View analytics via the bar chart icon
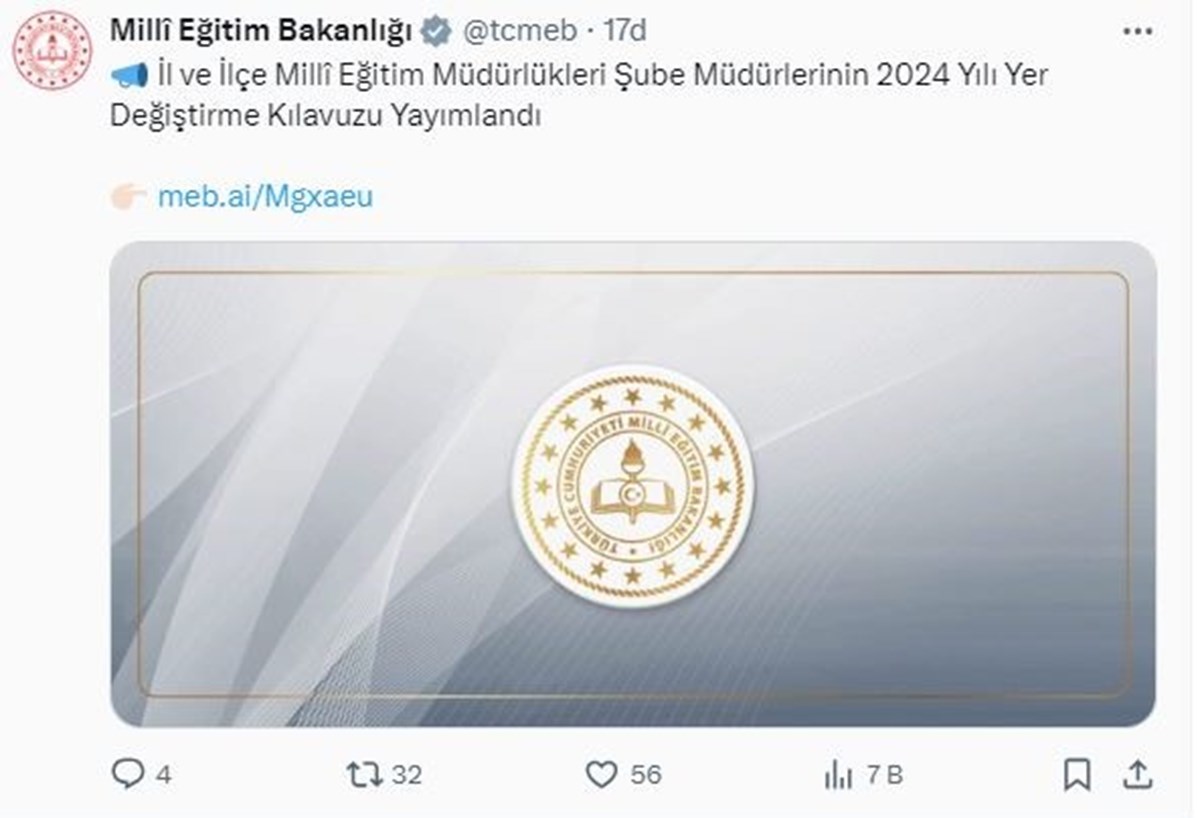Image resolution: width=1200 pixels, height=818 pixels. click(838, 774)
